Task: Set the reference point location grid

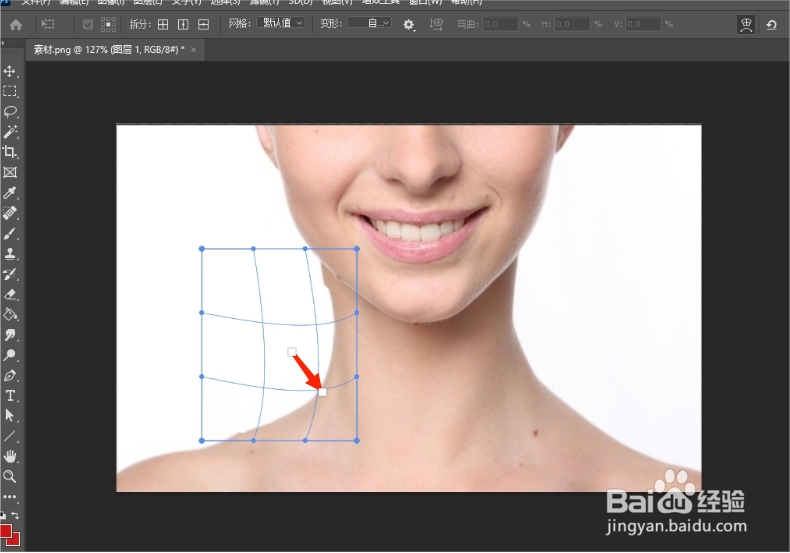Action: click(x=108, y=24)
